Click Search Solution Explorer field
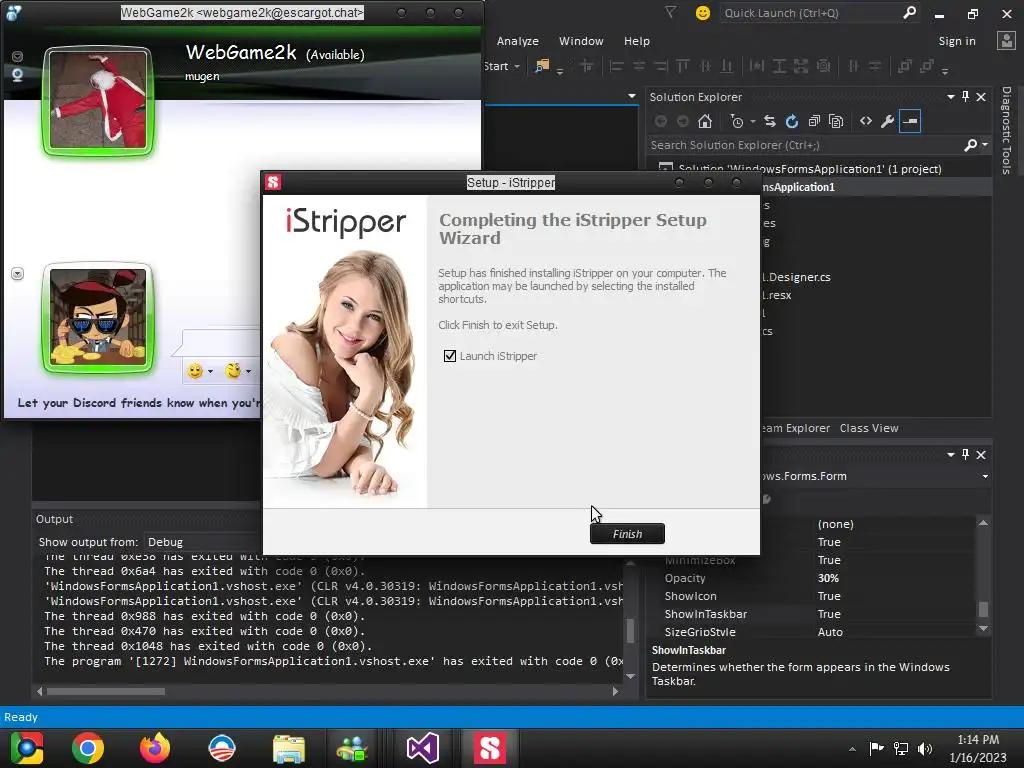1024x768 pixels. (x=805, y=145)
